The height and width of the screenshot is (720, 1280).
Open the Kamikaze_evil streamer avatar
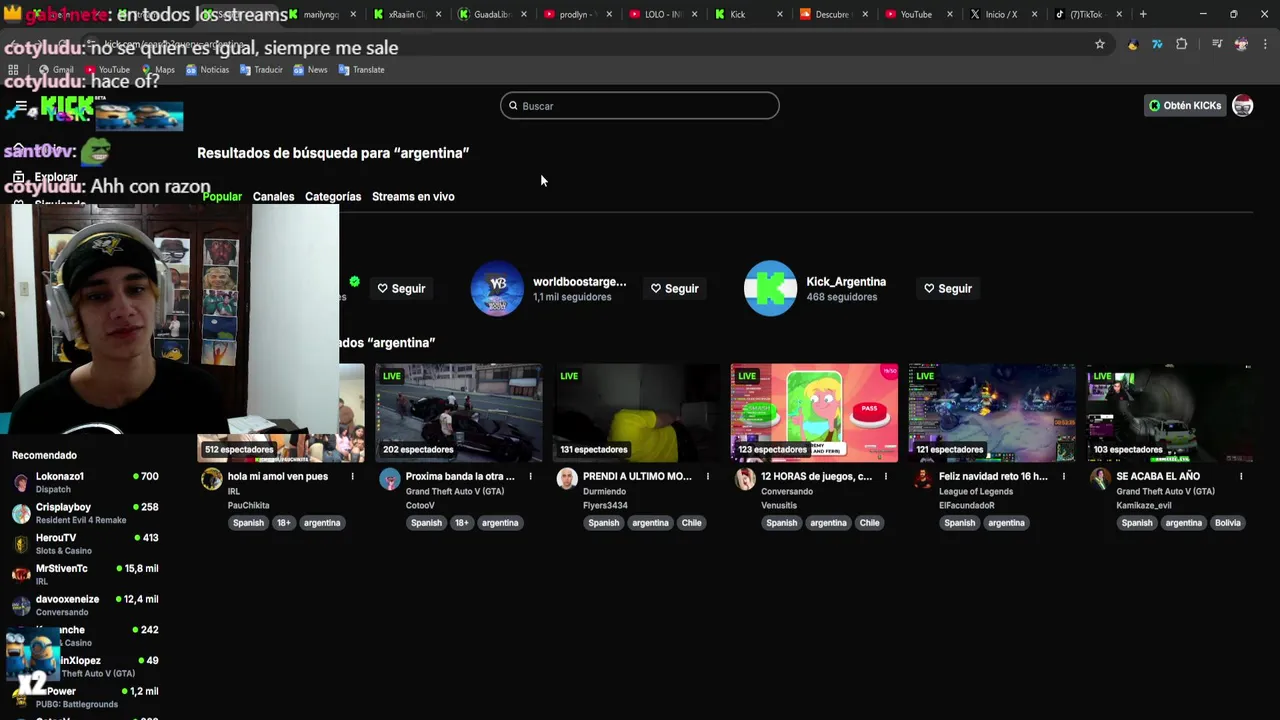(x=1101, y=479)
